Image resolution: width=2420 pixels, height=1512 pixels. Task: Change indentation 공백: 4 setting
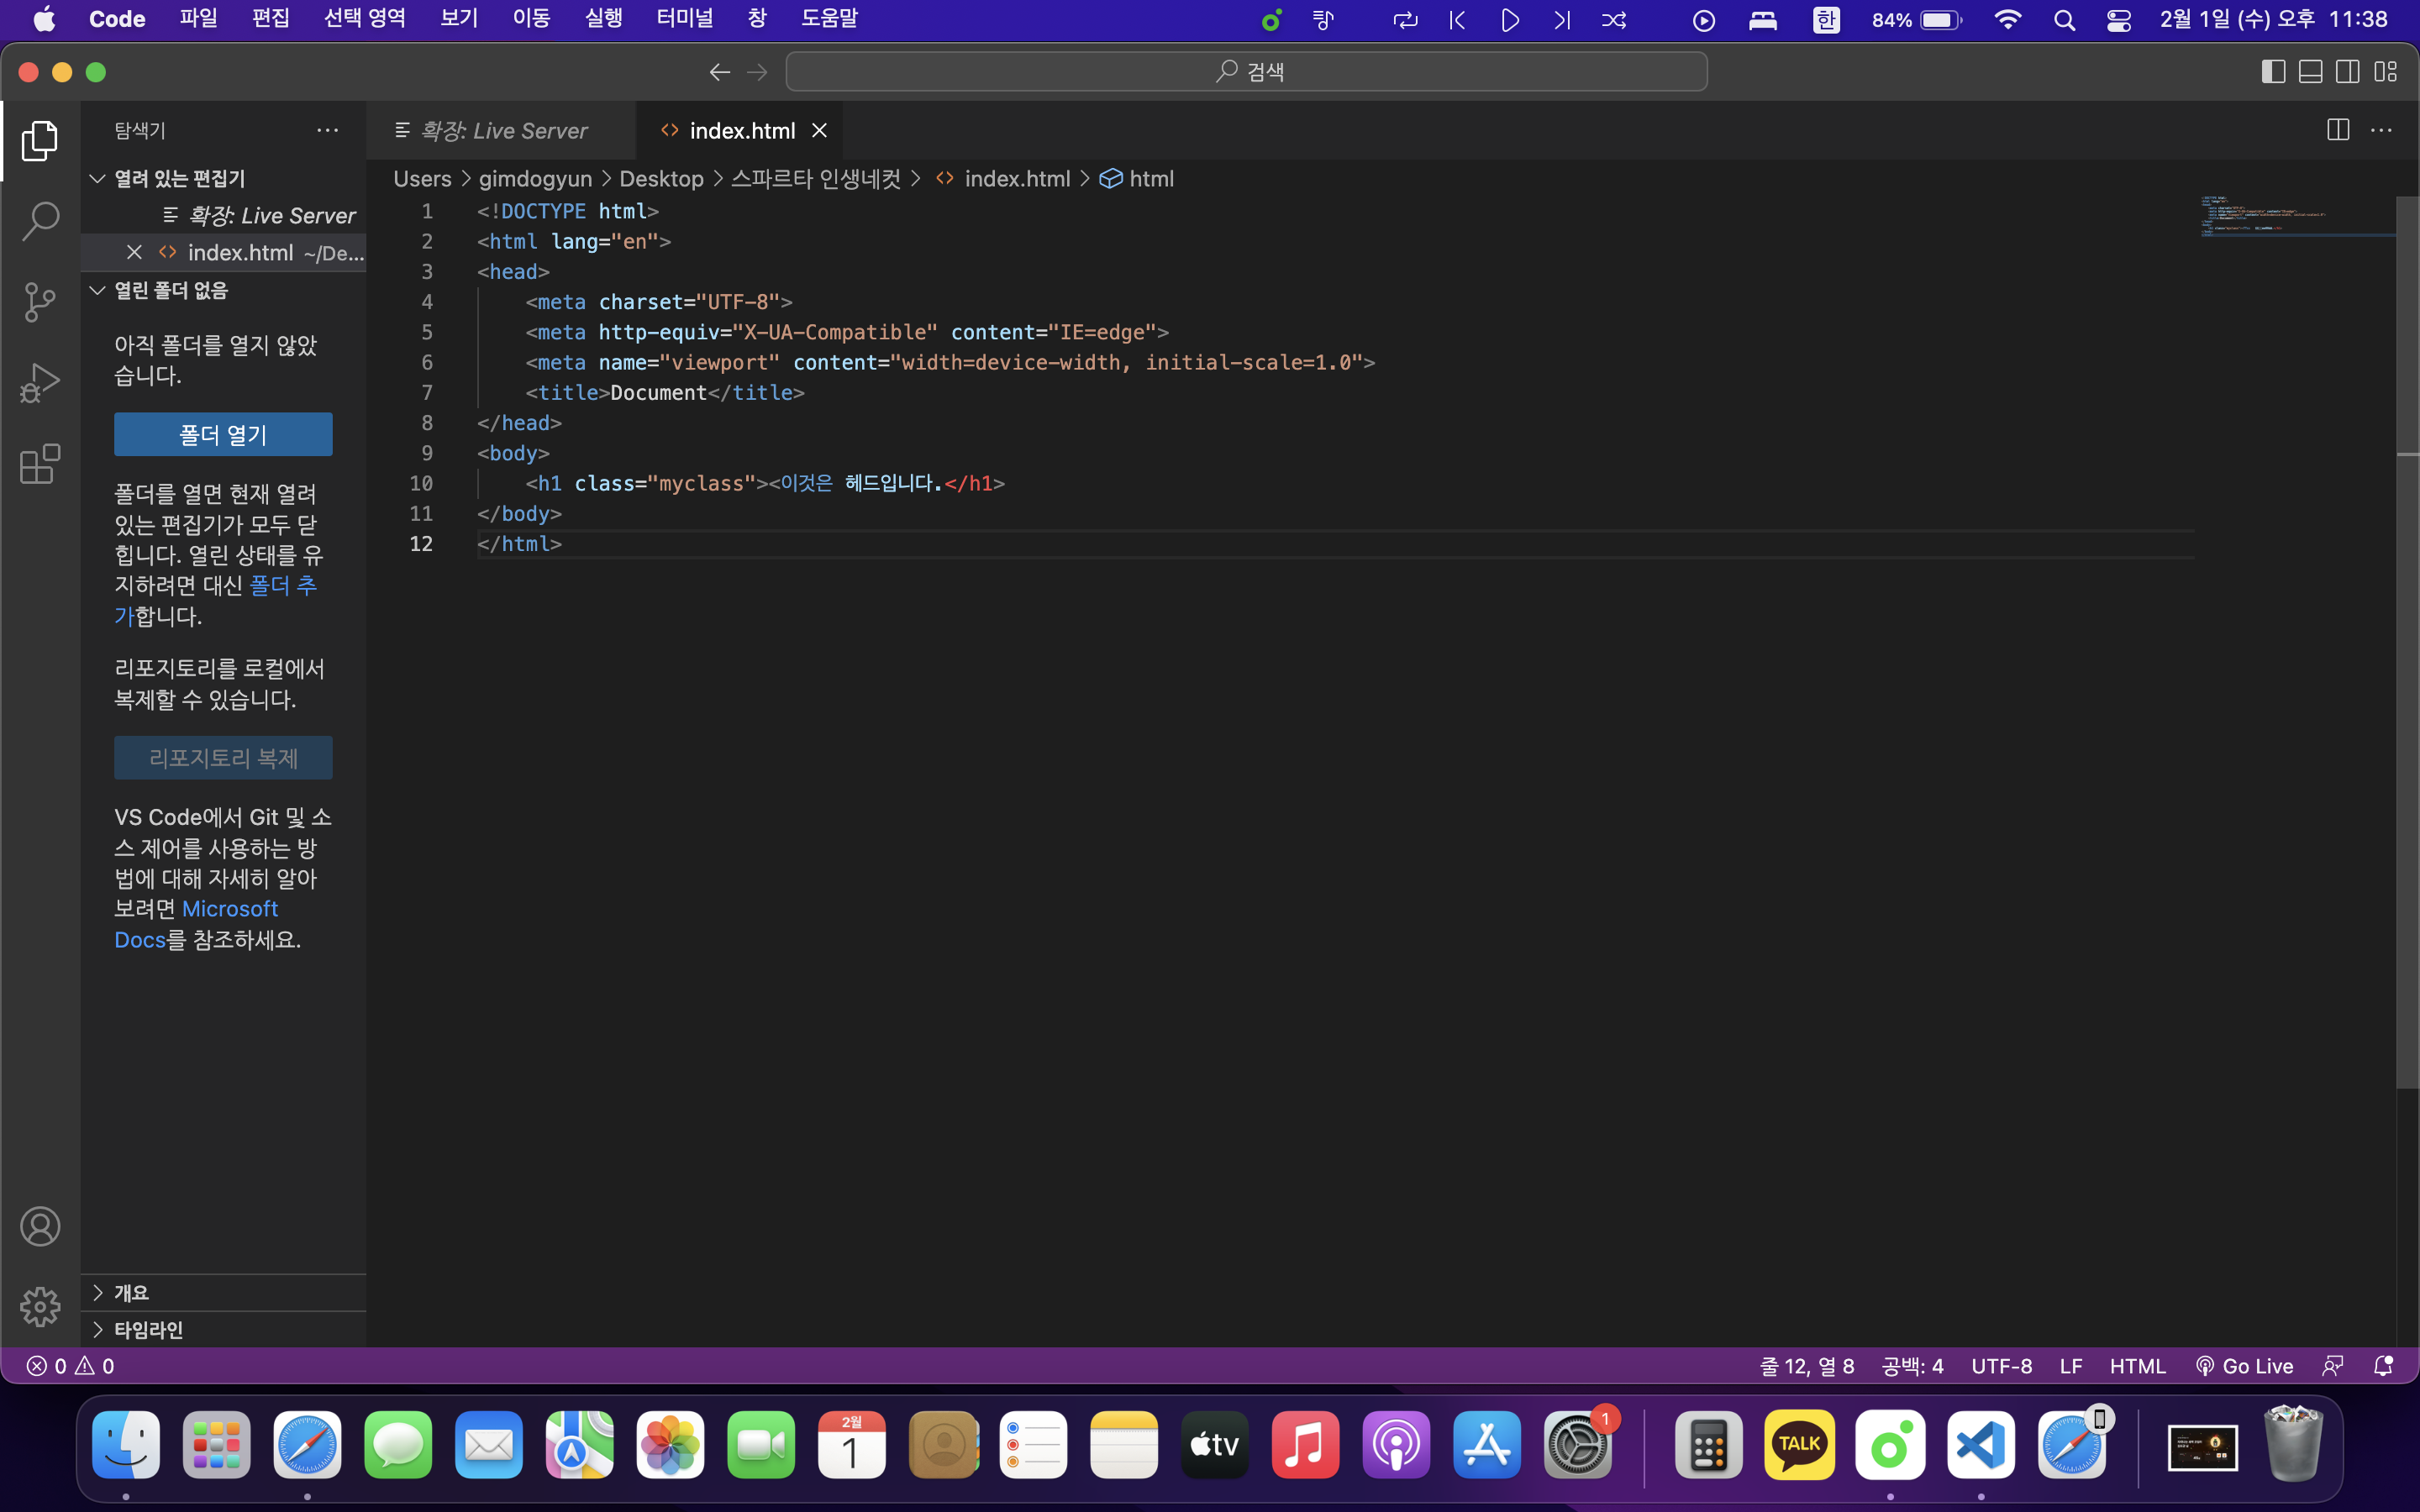(x=1912, y=1366)
